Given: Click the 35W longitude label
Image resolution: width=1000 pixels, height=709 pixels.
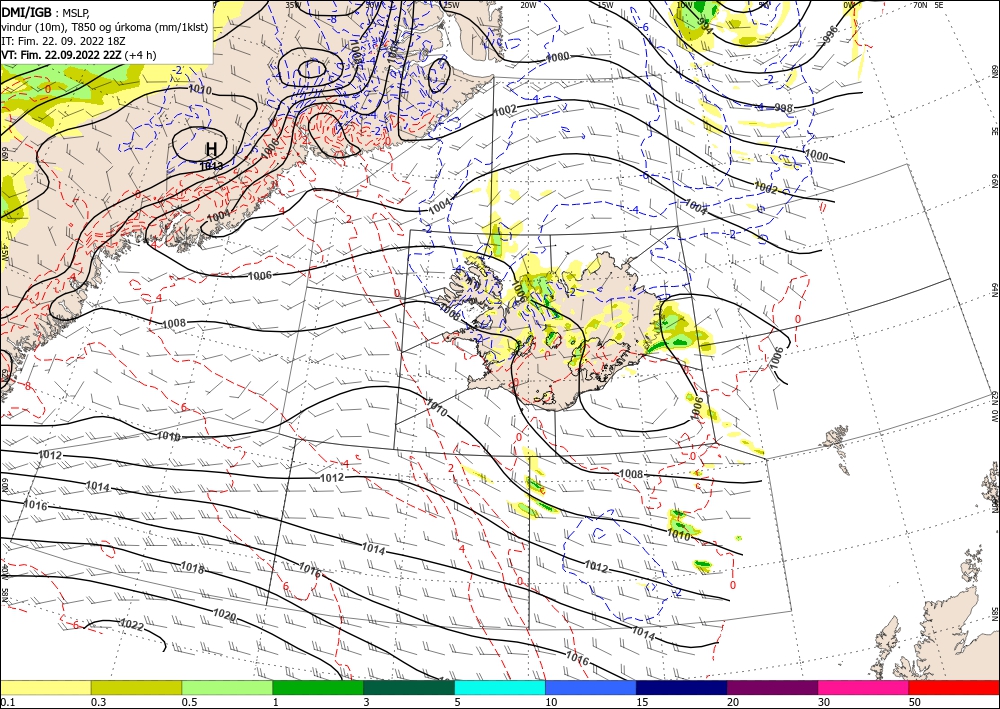Looking at the screenshot, I should point(293,5).
